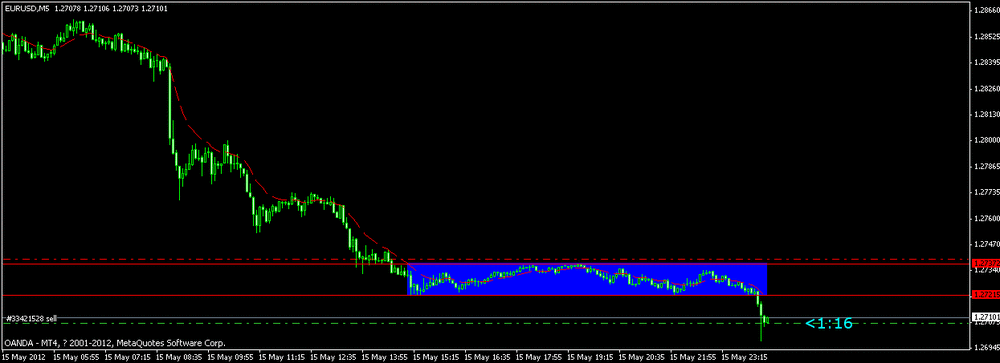Screen dimensions: 1000x363
Task: Select the red dash-dot horizontal line
Action: pyautogui.click(x=485, y=260)
